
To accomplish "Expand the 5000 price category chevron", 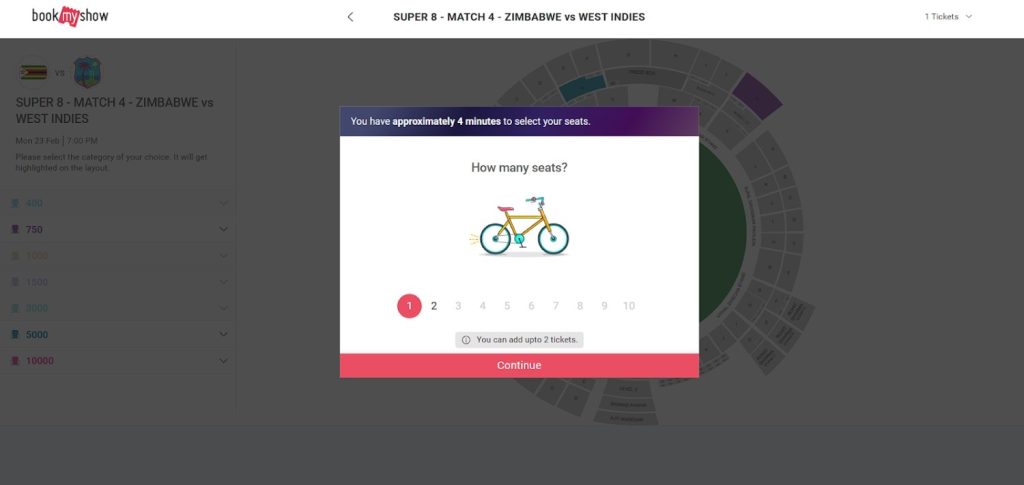I will tap(223, 335).
